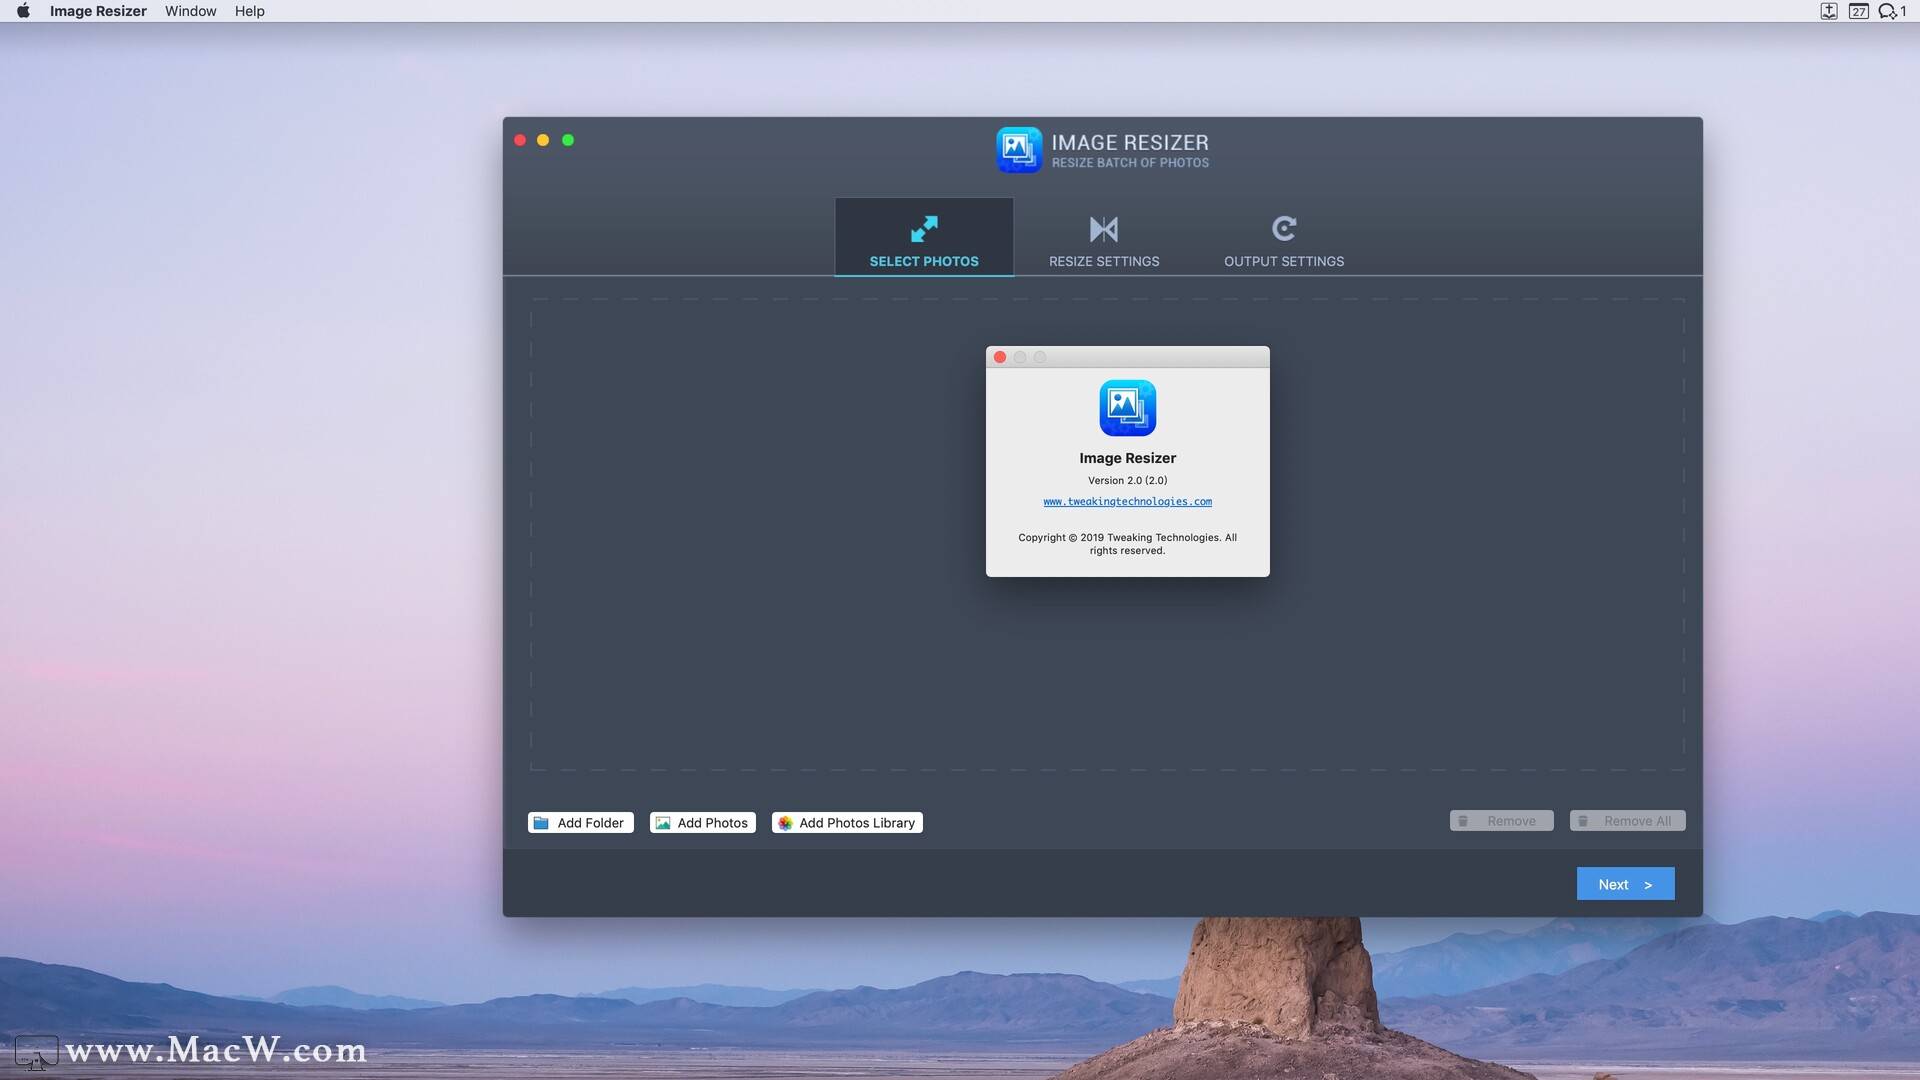Minimize the main Image Resizer window

tap(543, 140)
